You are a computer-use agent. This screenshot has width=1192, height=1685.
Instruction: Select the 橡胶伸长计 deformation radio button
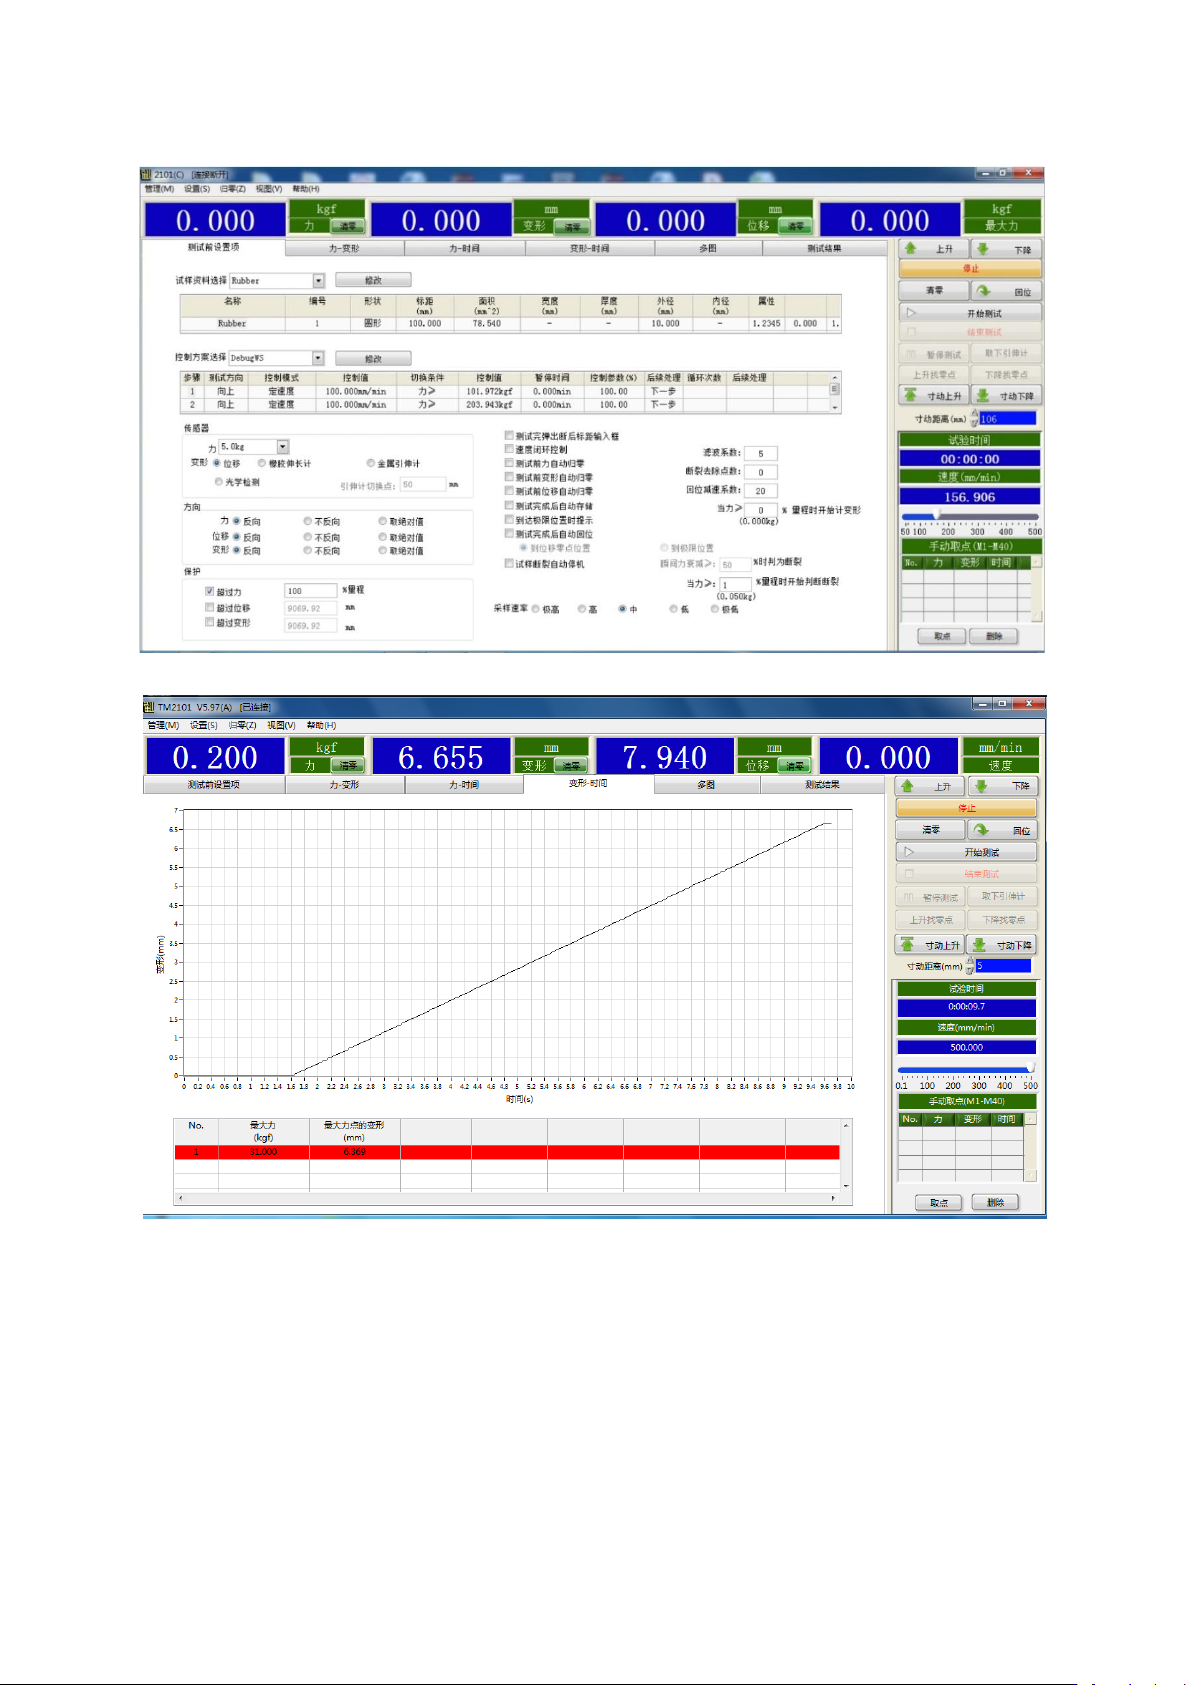[x=262, y=463]
